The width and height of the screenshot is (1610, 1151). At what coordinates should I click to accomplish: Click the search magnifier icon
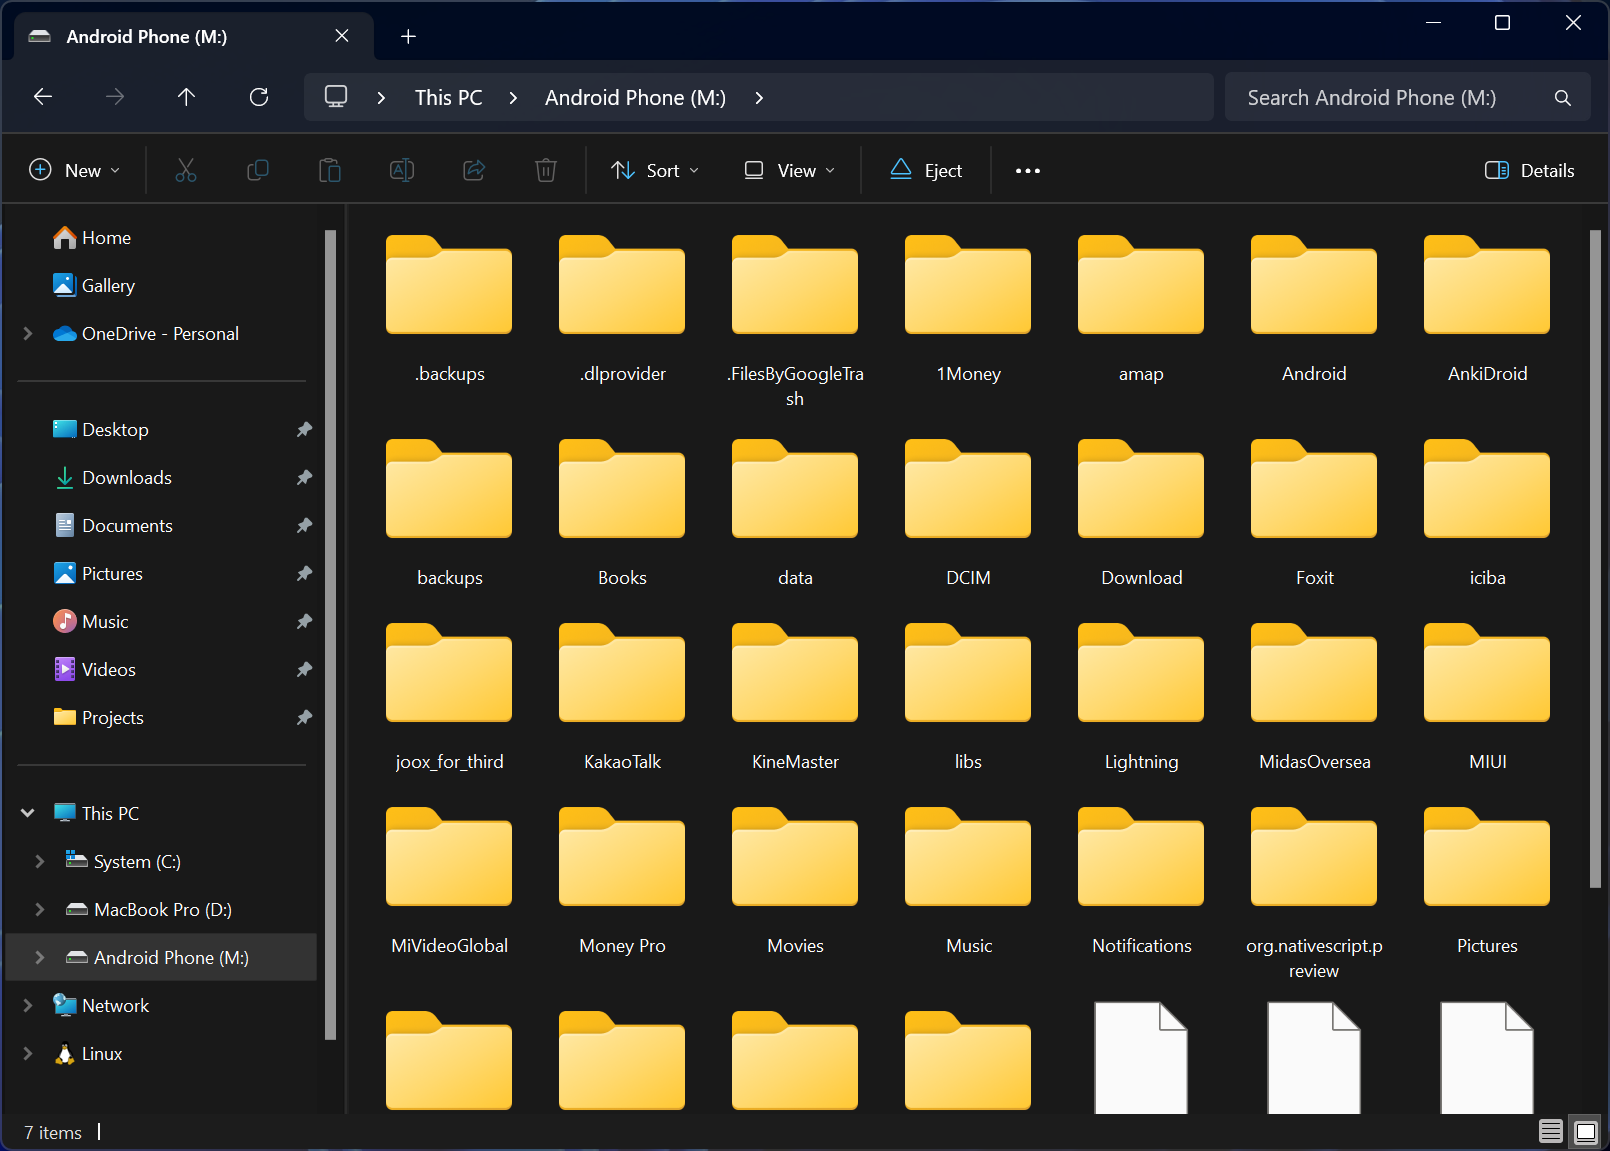tap(1563, 98)
